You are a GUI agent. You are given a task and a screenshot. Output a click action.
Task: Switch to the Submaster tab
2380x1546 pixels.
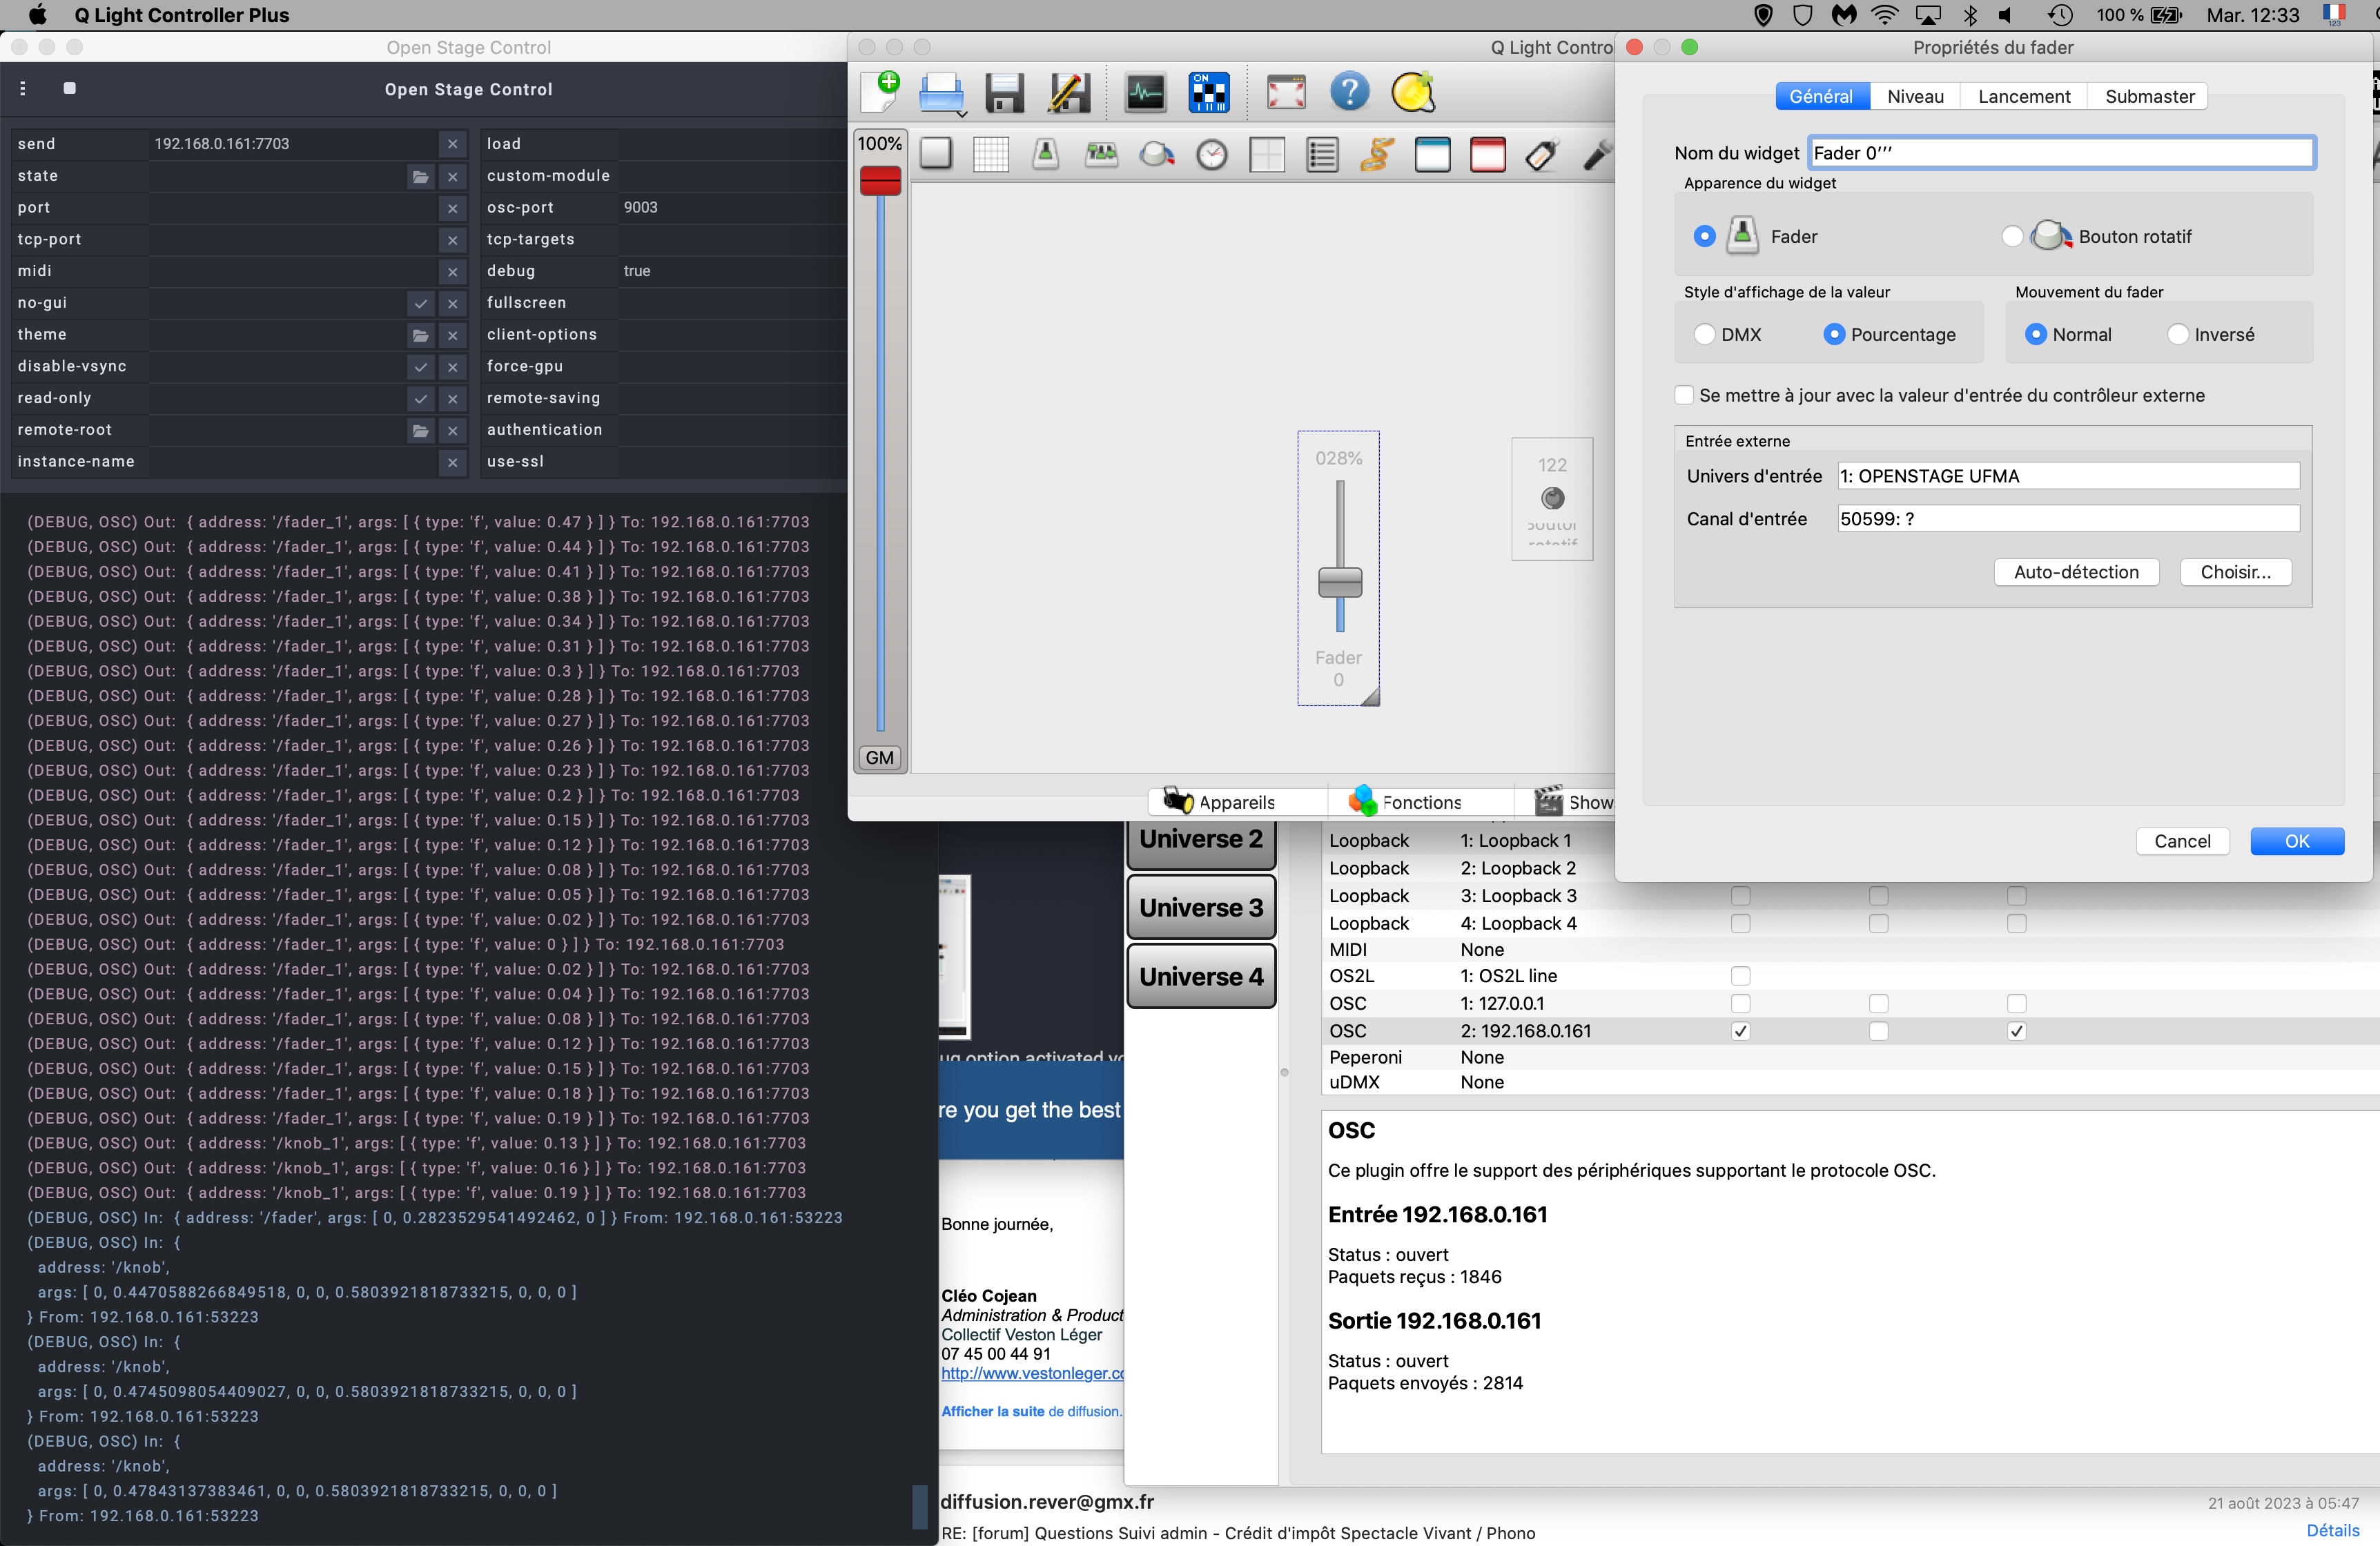[2149, 96]
